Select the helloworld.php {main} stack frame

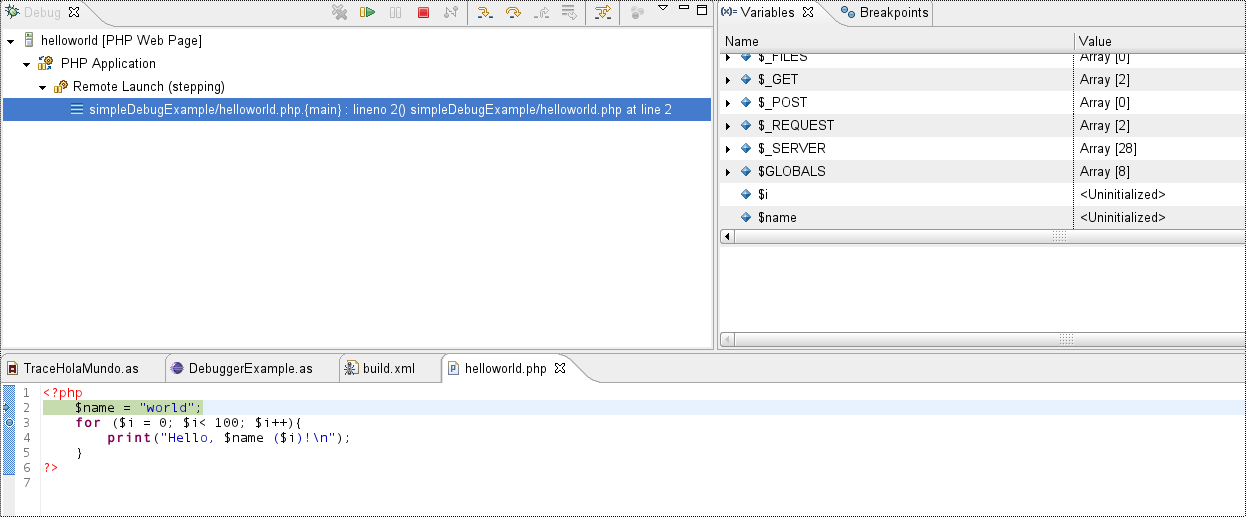(x=357, y=110)
